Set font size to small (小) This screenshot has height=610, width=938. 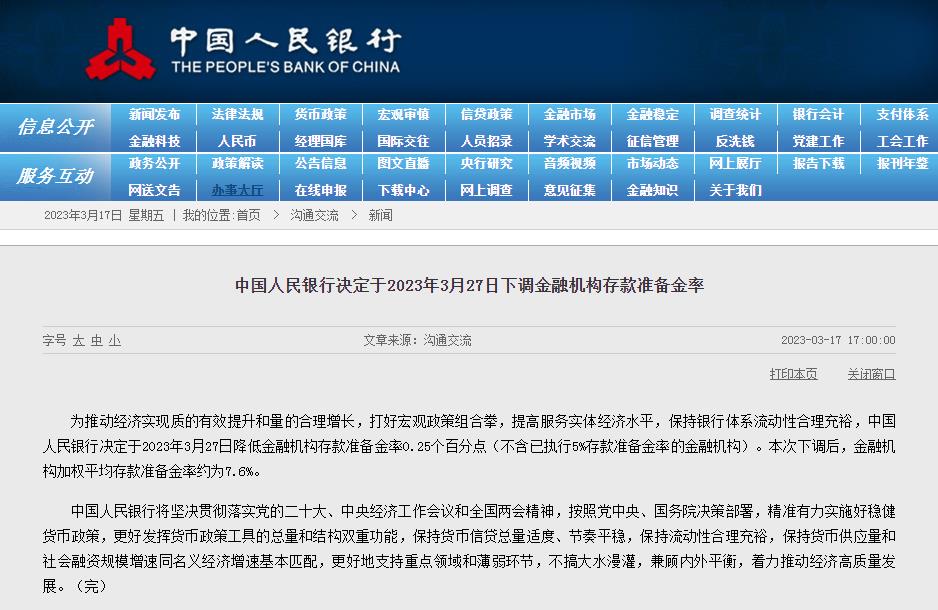[115, 340]
